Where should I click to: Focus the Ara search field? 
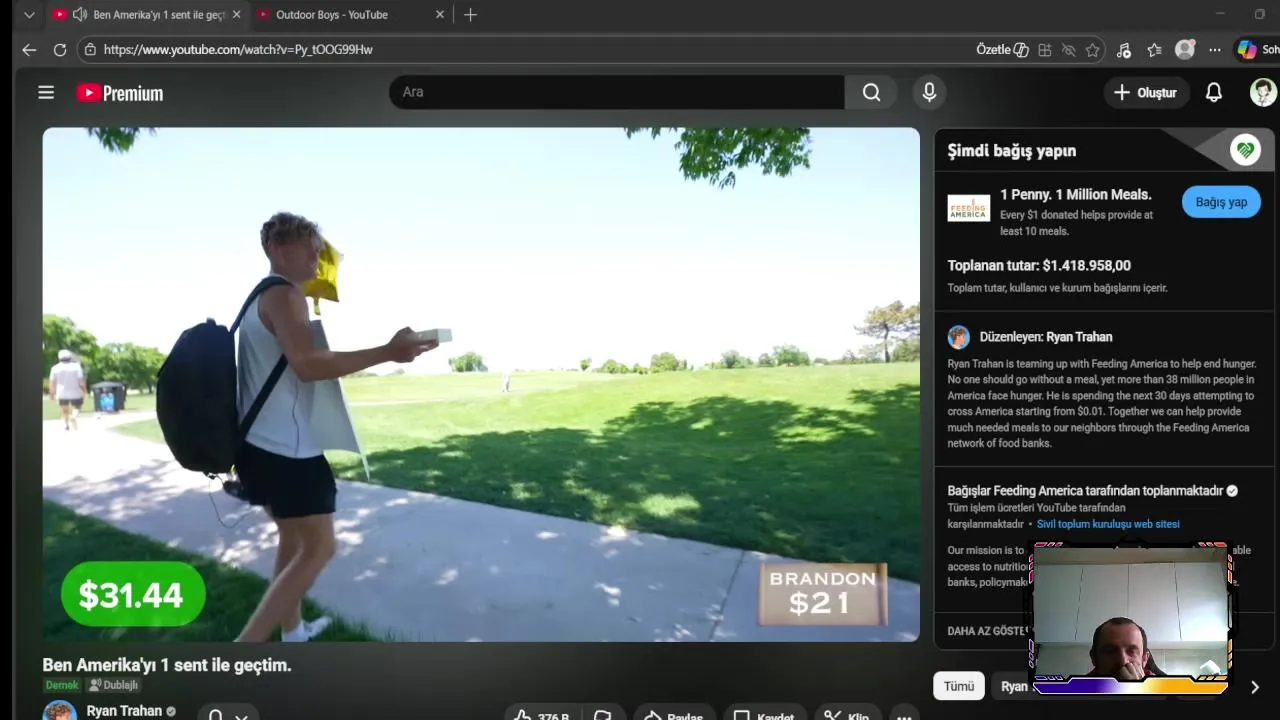(616, 92)
